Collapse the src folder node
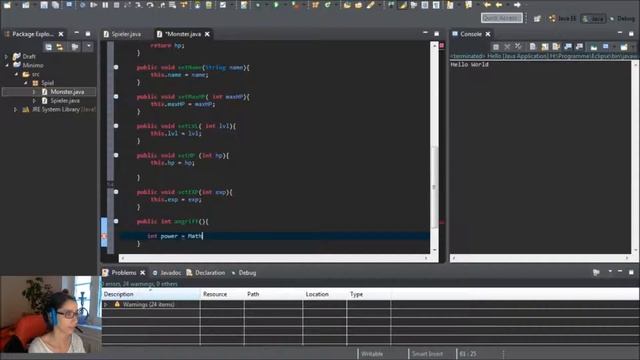The image size is (640, 360). [16, 74]
